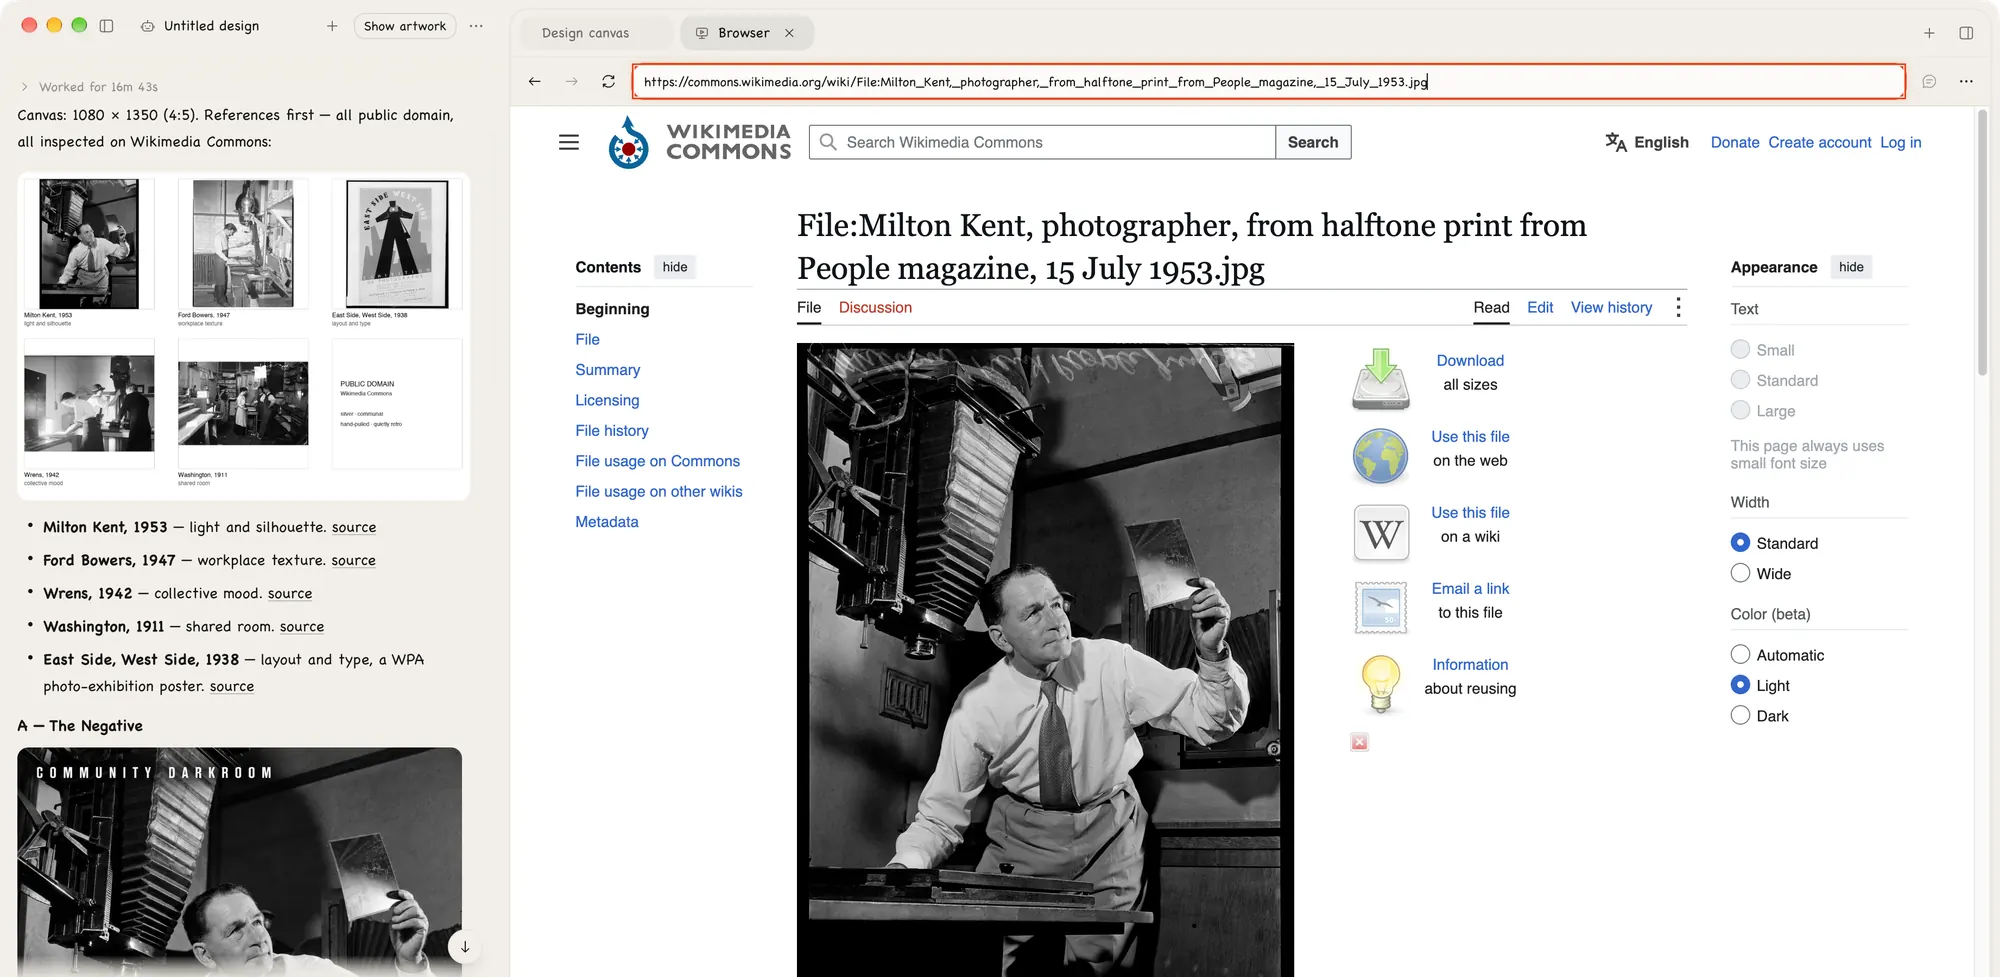
Task: Click the plus icon beside Untitled design
Action: (332, 26)
